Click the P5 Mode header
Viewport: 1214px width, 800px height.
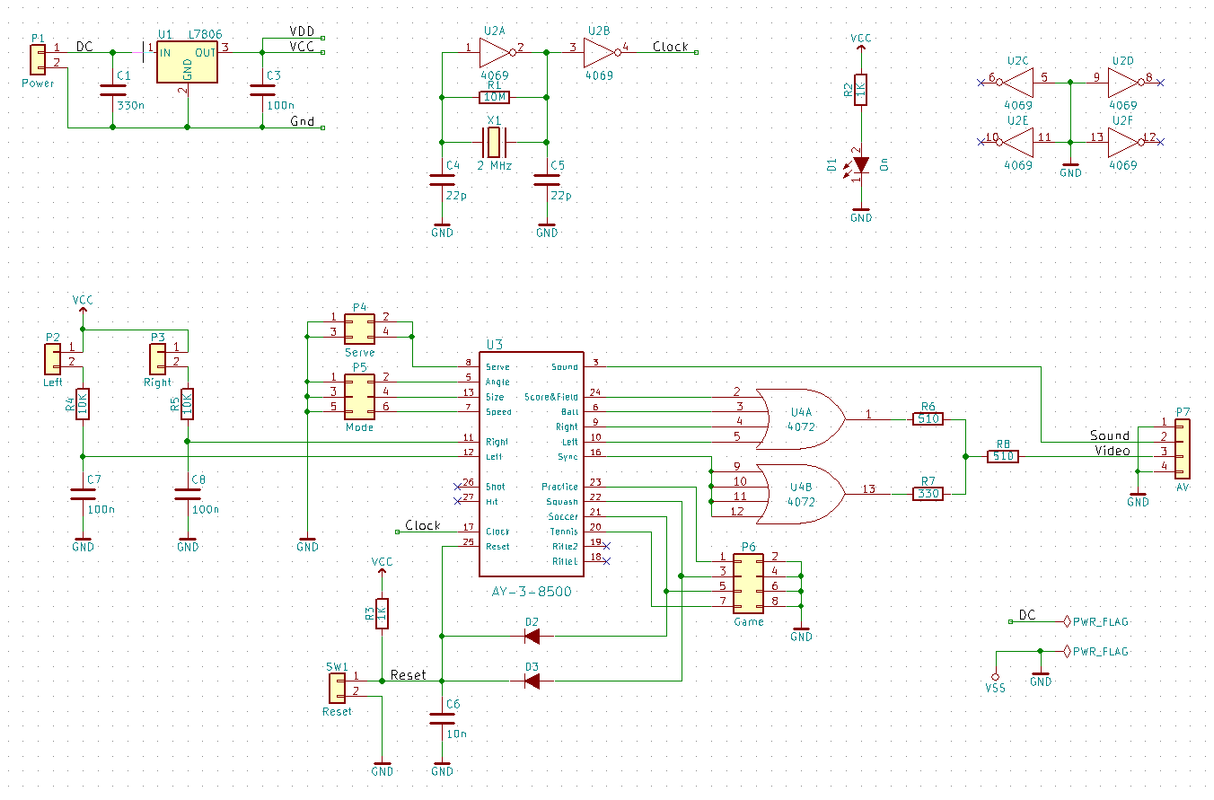pyautogui.click(x=359, y=395)
